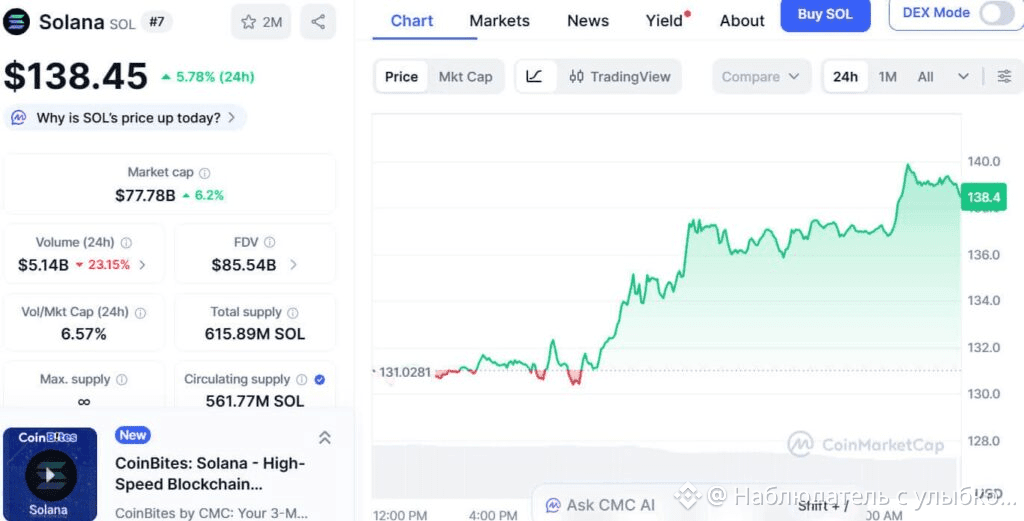
Task: Expand Volume (24h) details arrow
Action: [142, 264]
